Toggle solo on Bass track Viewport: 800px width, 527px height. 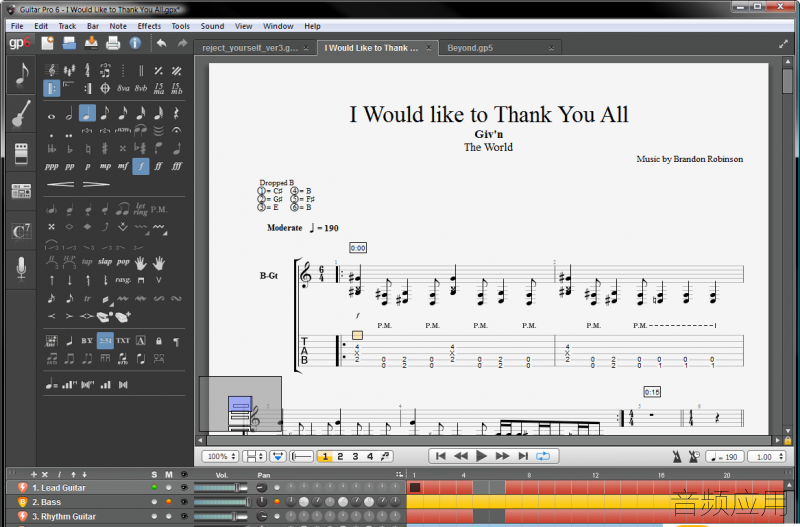pyautogui.click(x=154, y=502)
